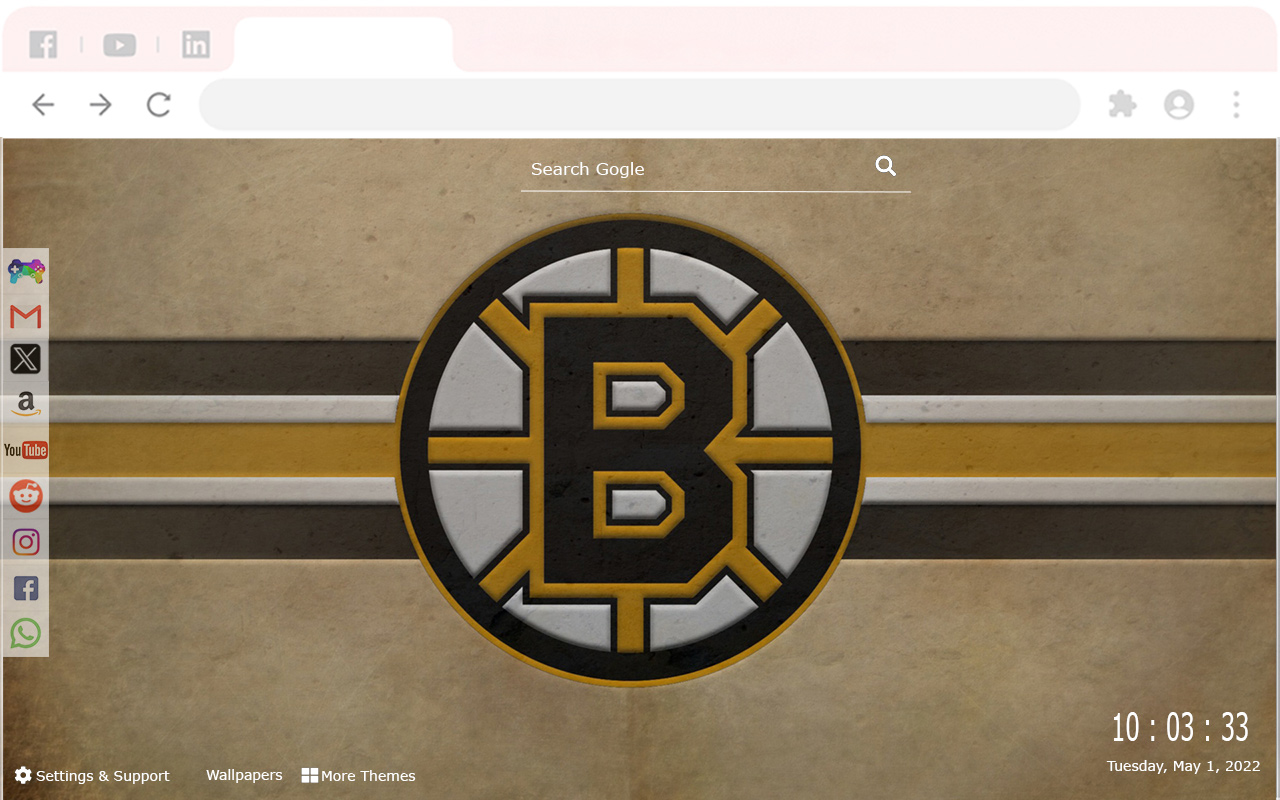This screenshot has width=1280, height=800.
Task: Open YouTube via the sidebar shortcut
Action: click(25, 450)
